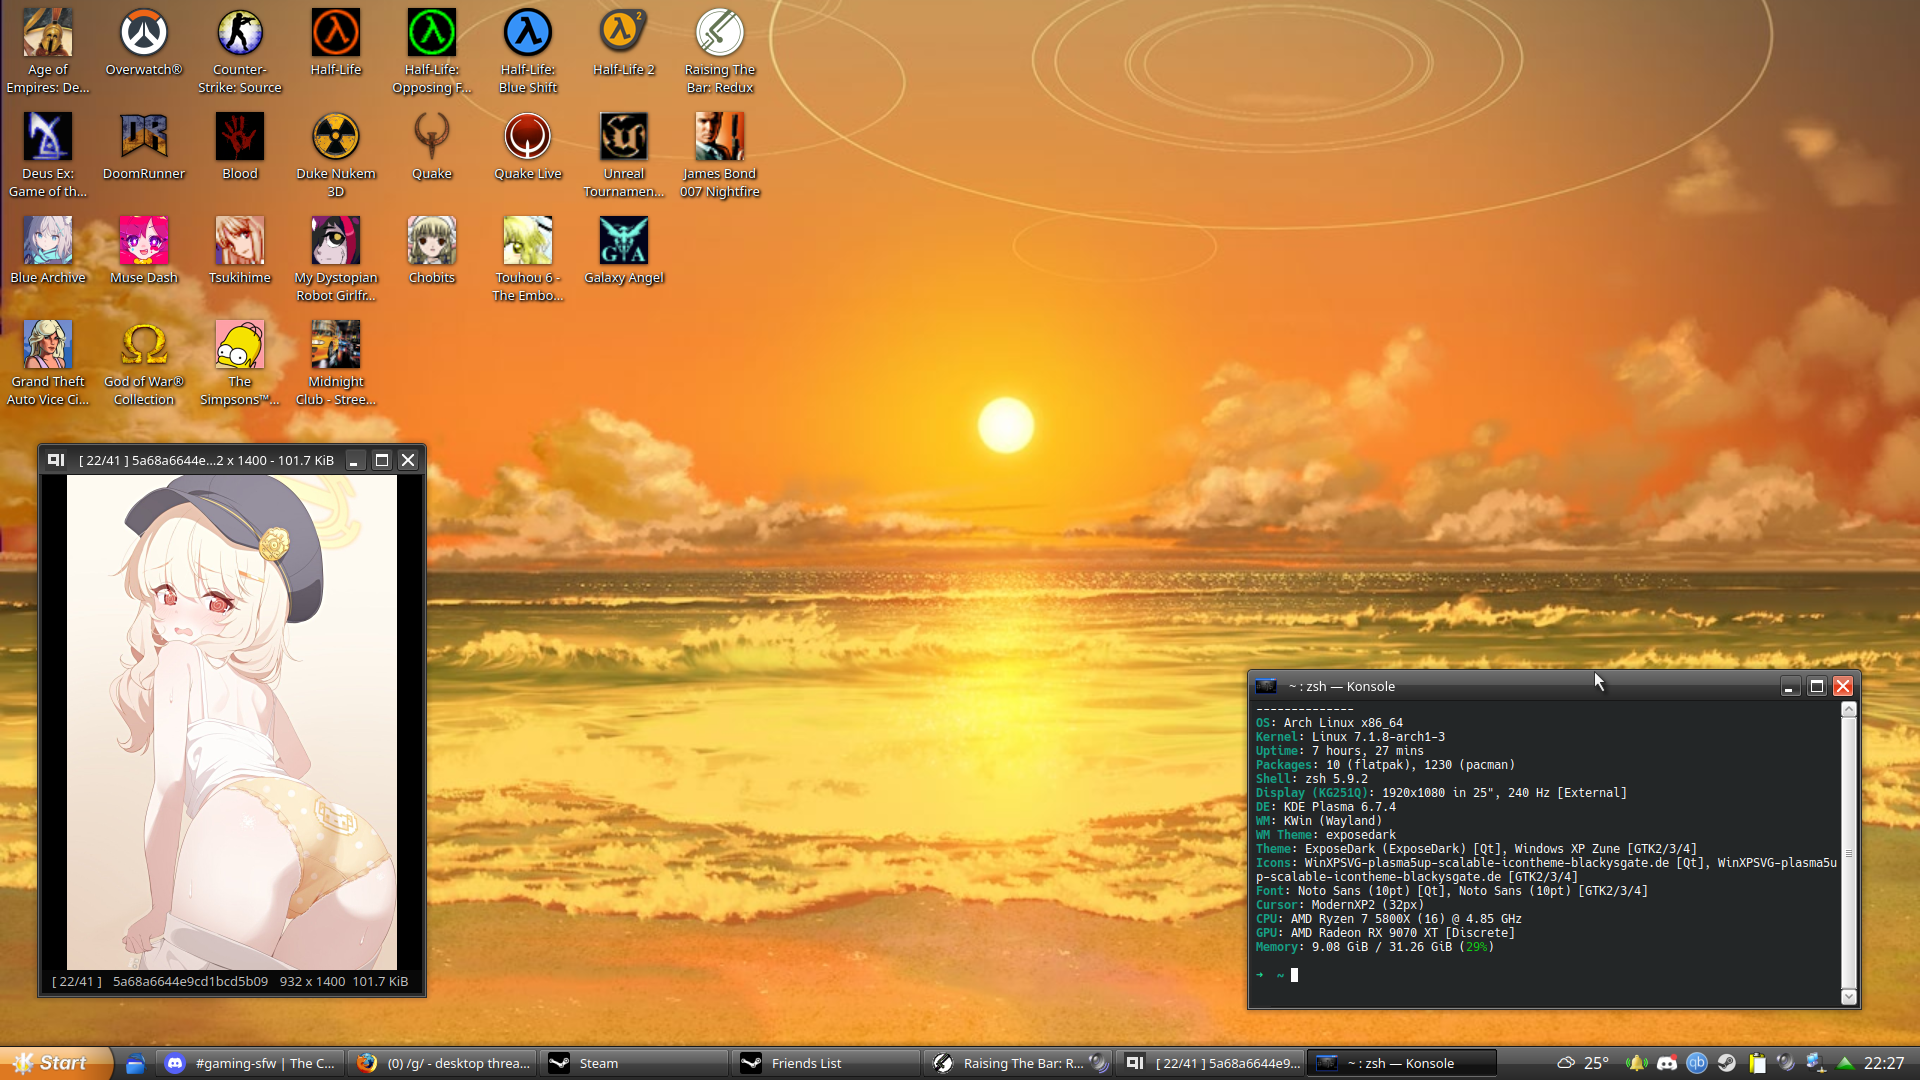
Task: Switch to the Steam taskbar window
Action: [x=635, y=1063]
